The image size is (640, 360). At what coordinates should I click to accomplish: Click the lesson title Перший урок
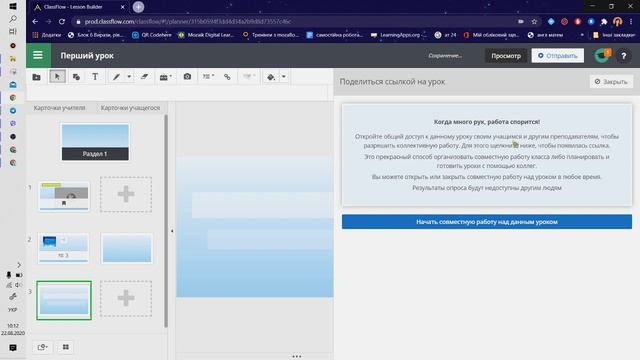pos(87,56)
